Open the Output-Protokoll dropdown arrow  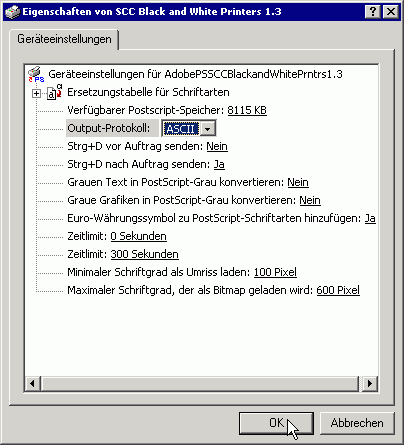point(208,128)
